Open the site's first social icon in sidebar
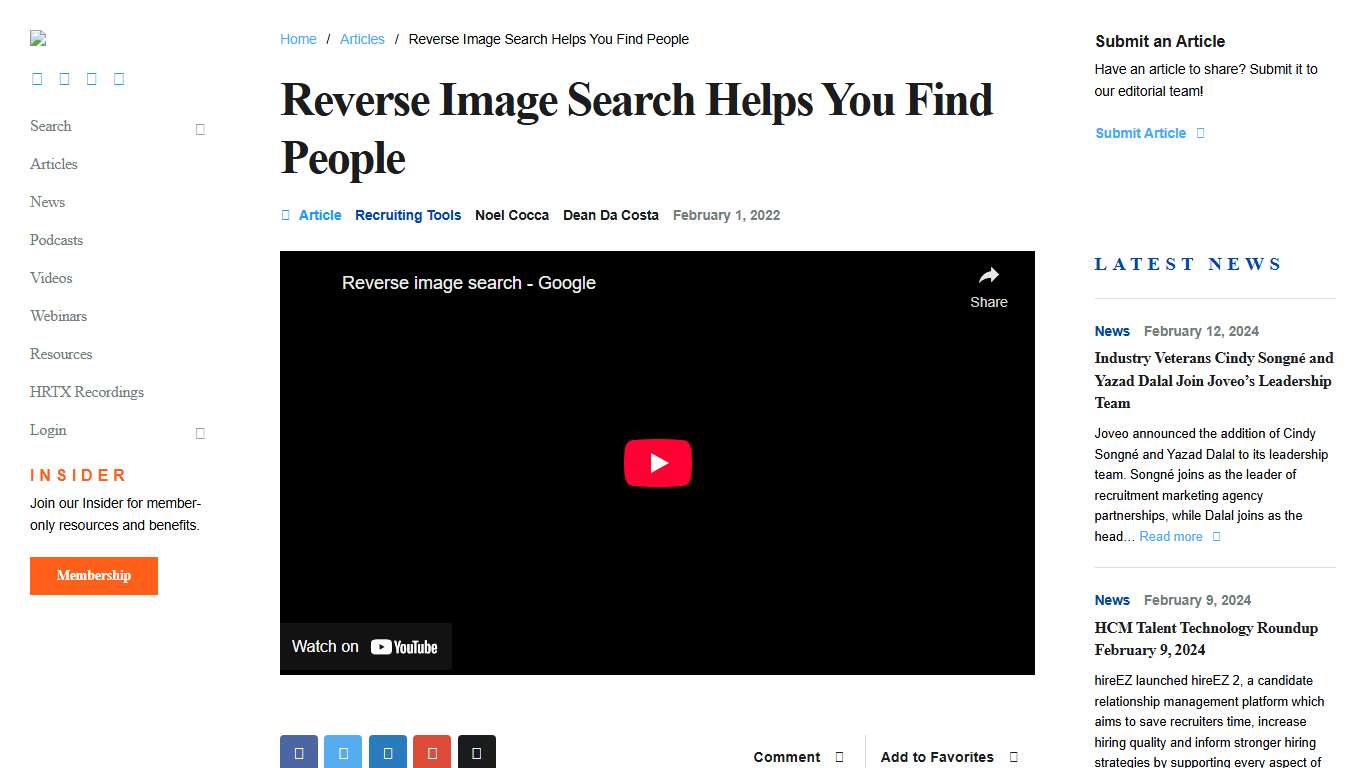Viewport: 1366px width, 768px height. pos(37,78)
